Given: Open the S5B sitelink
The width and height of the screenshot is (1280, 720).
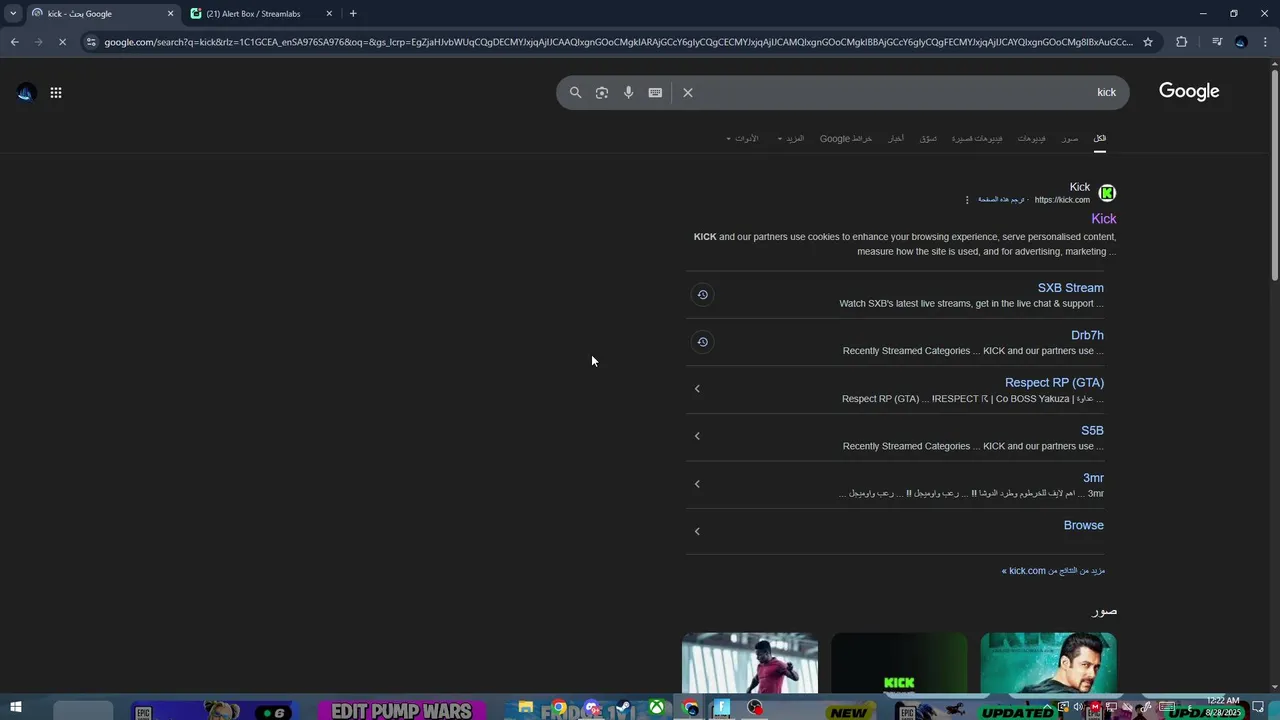Looking at the screenshot, I should tap(1092, 430).
